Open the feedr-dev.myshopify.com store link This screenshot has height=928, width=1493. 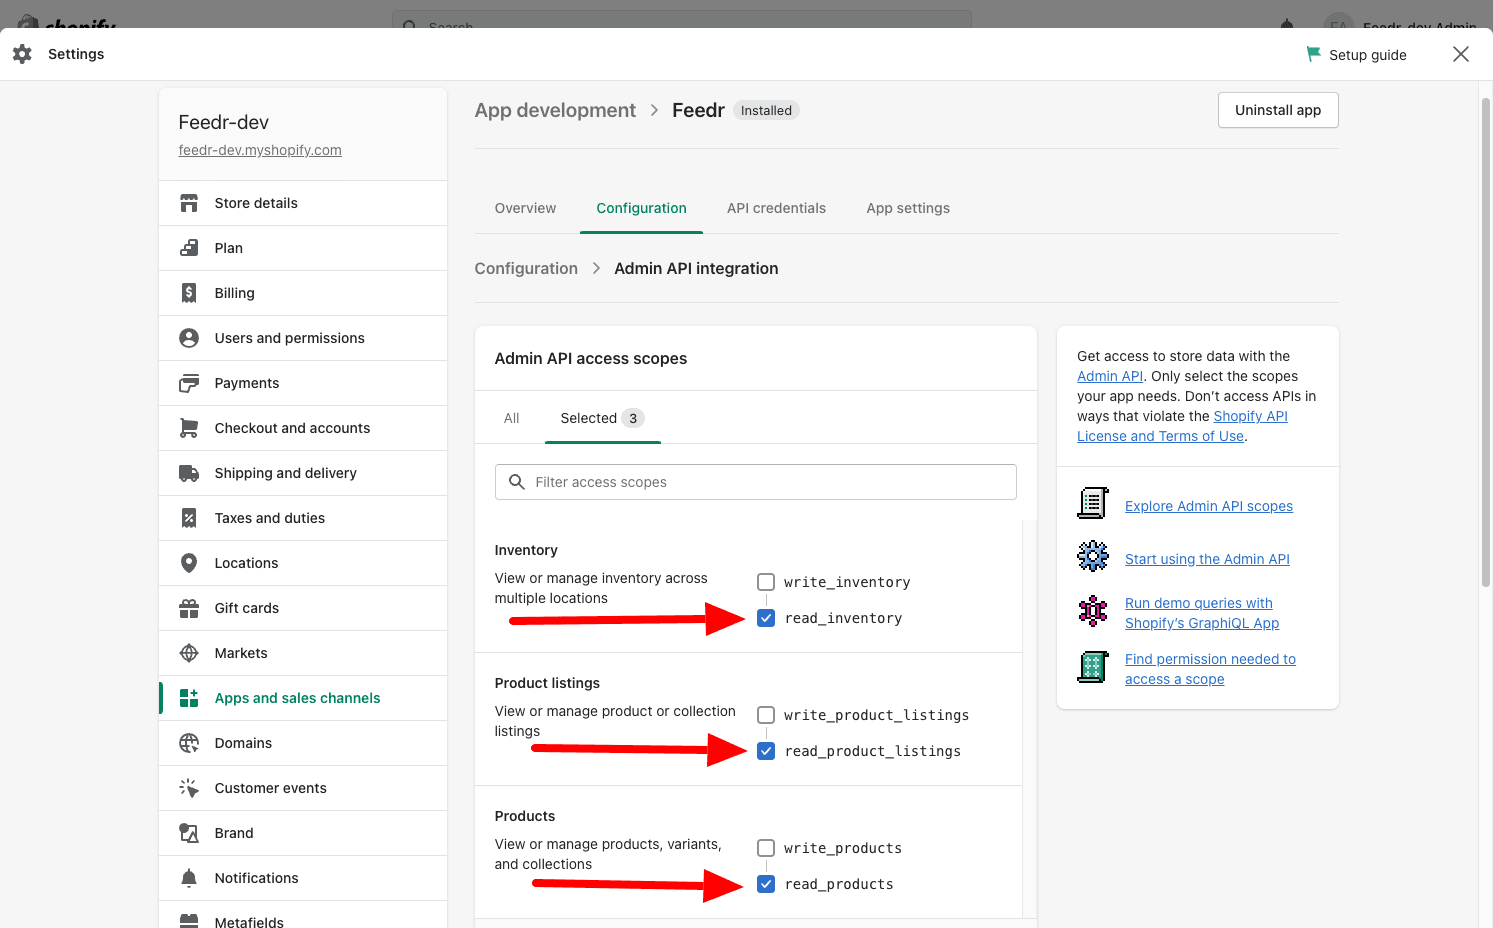pyautogui.click(x=260, y=150)
